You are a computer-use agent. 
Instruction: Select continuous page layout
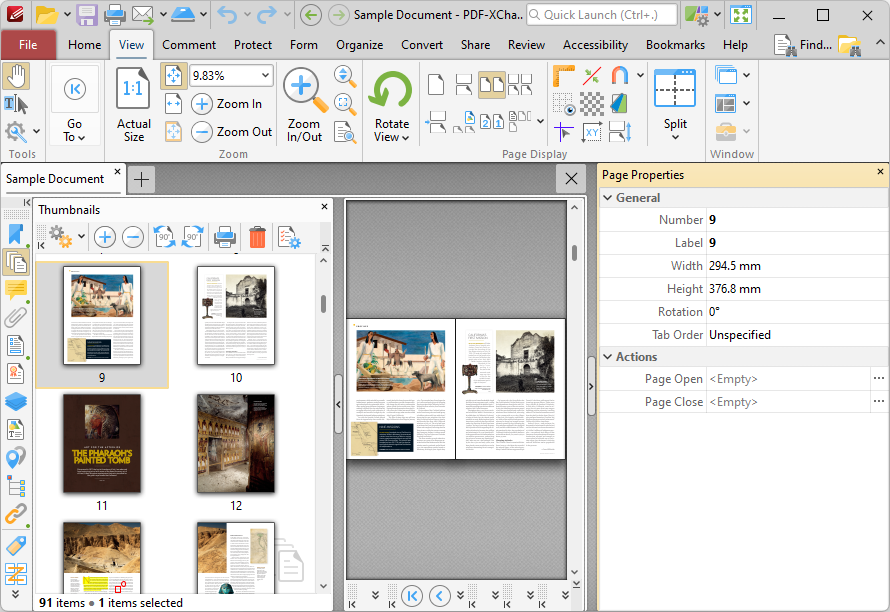[464, 85]
